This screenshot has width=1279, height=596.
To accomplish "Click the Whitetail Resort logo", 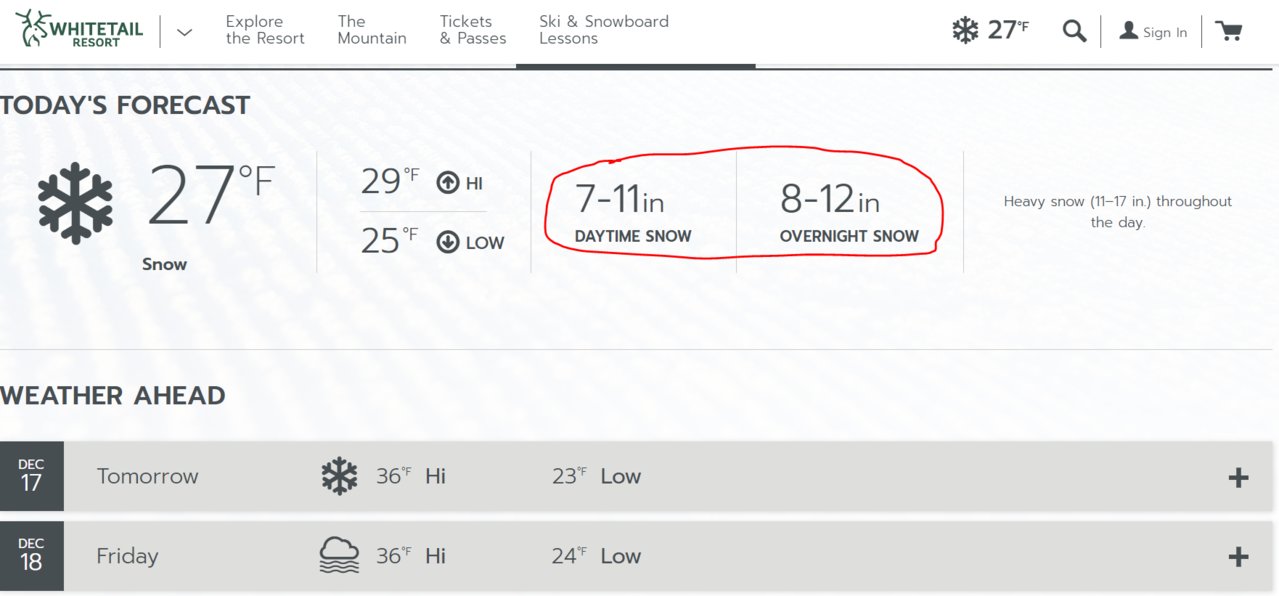I will 80,30.
